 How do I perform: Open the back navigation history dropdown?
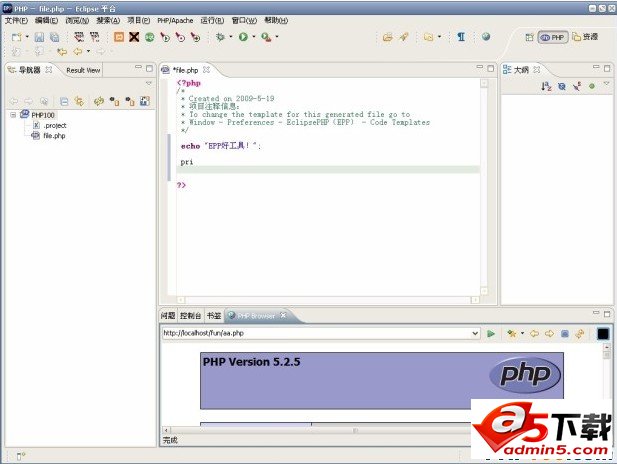(89, 52)
